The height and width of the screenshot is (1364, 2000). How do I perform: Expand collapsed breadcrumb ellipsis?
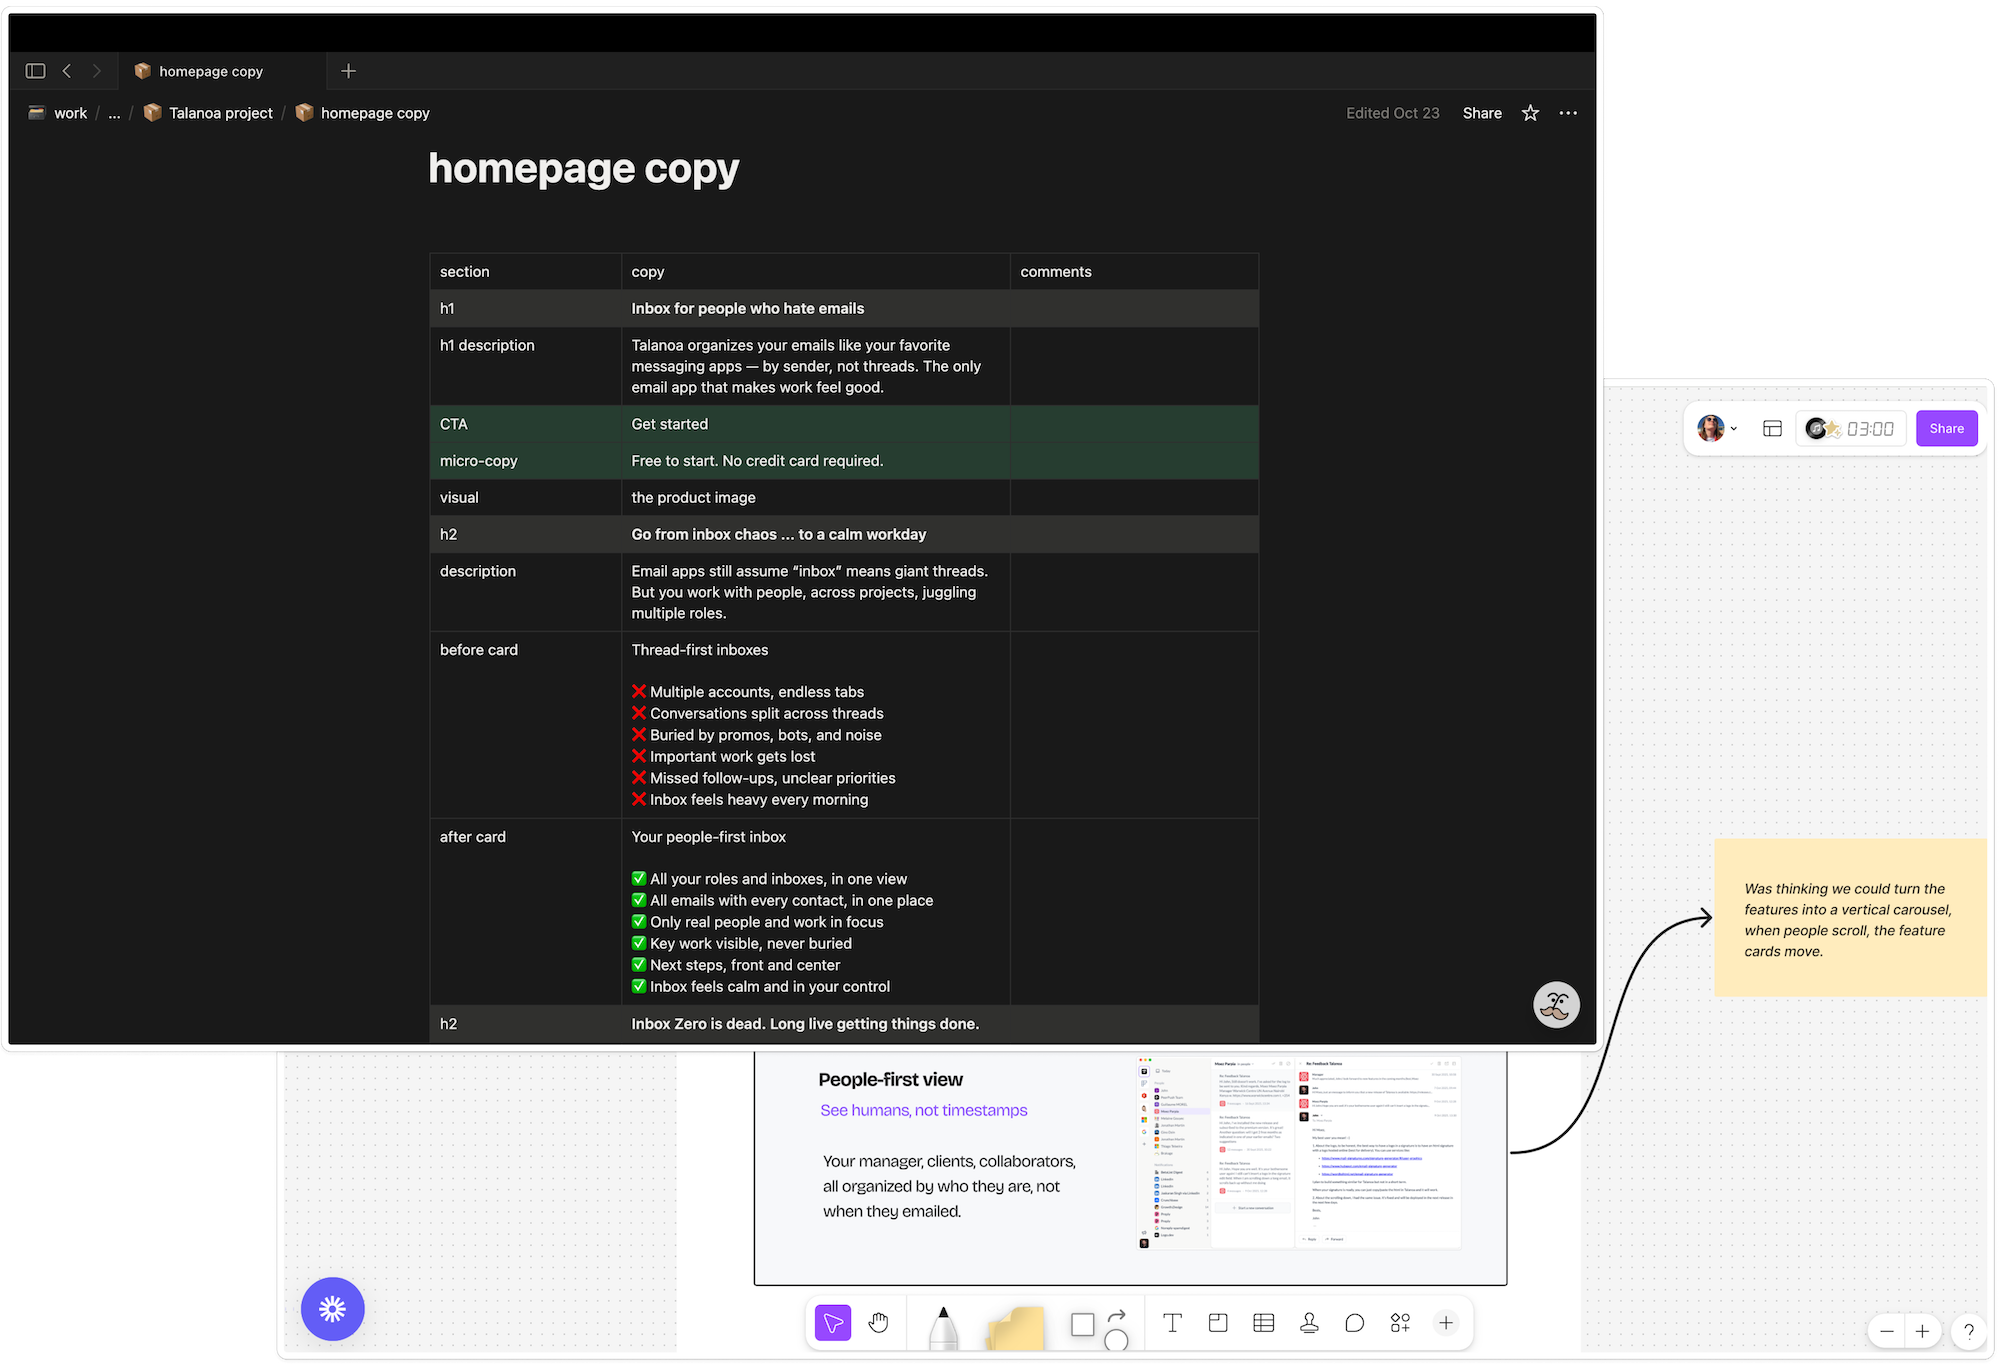[x=114, y=113]
